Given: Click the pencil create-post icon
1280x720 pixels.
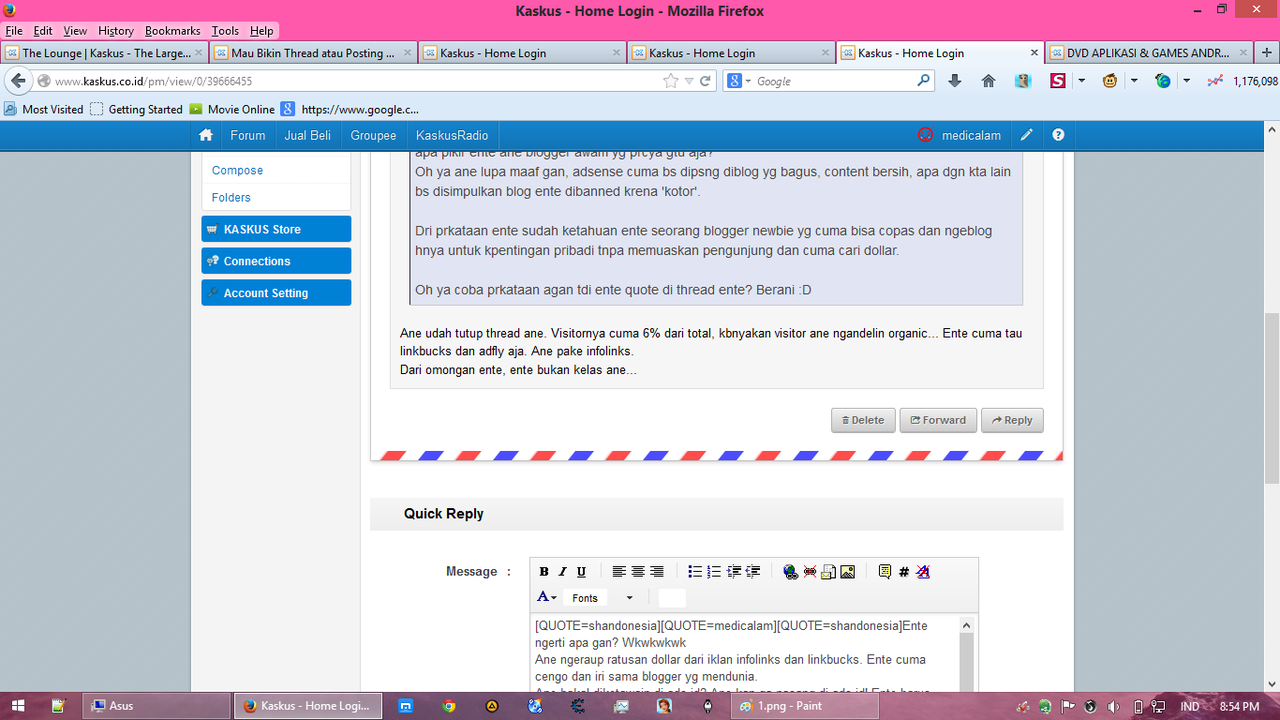Looking at the screenshot, I should (x=1026, y=135).
